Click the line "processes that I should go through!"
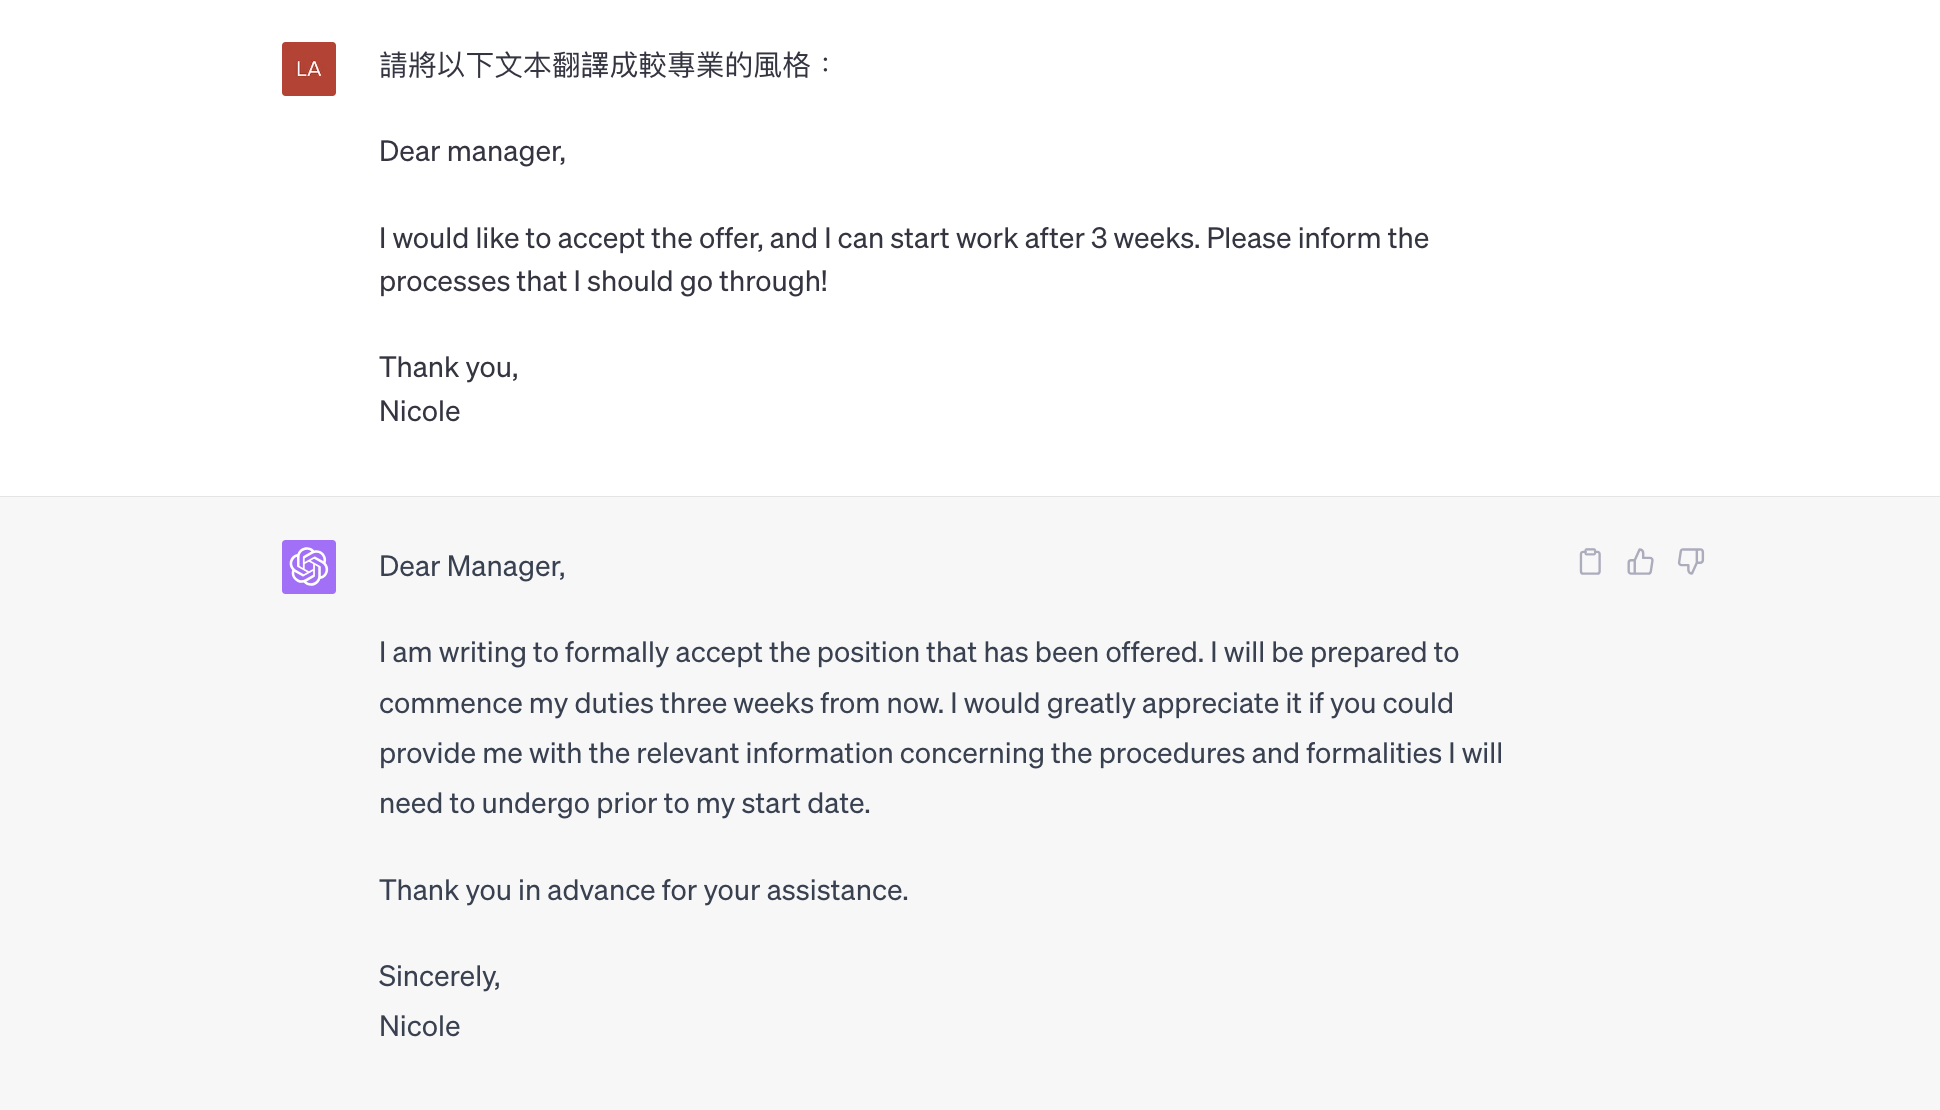Viewport: 1940px width, 1110px height. coord(603,282)
